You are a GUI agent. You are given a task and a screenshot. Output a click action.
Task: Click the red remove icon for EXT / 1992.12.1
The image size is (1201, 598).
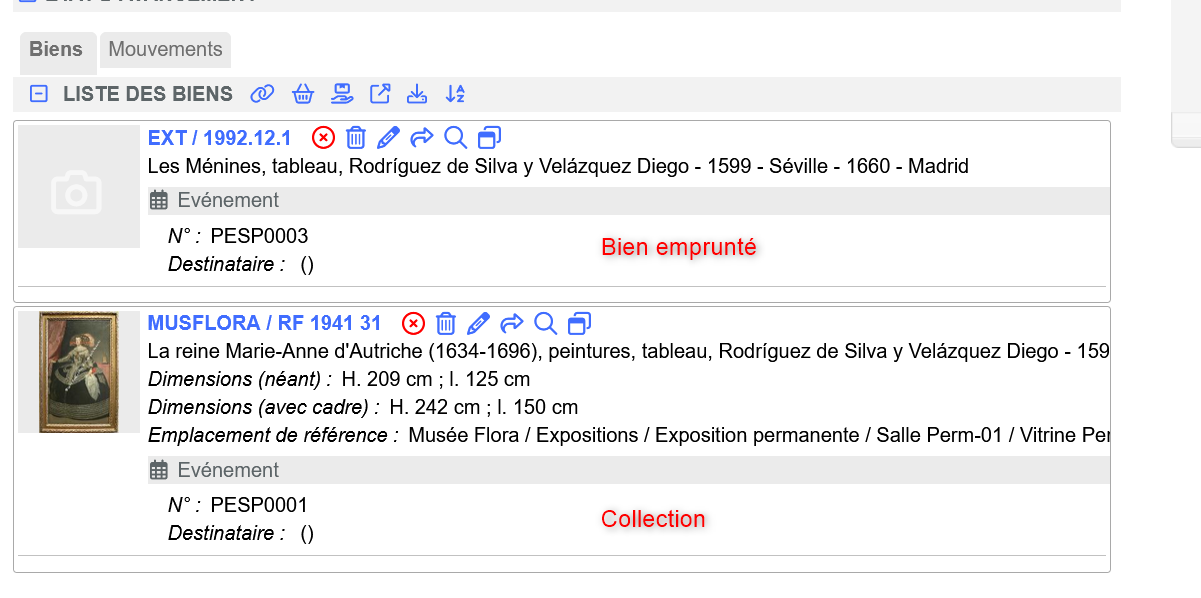(x=323, y=137)
